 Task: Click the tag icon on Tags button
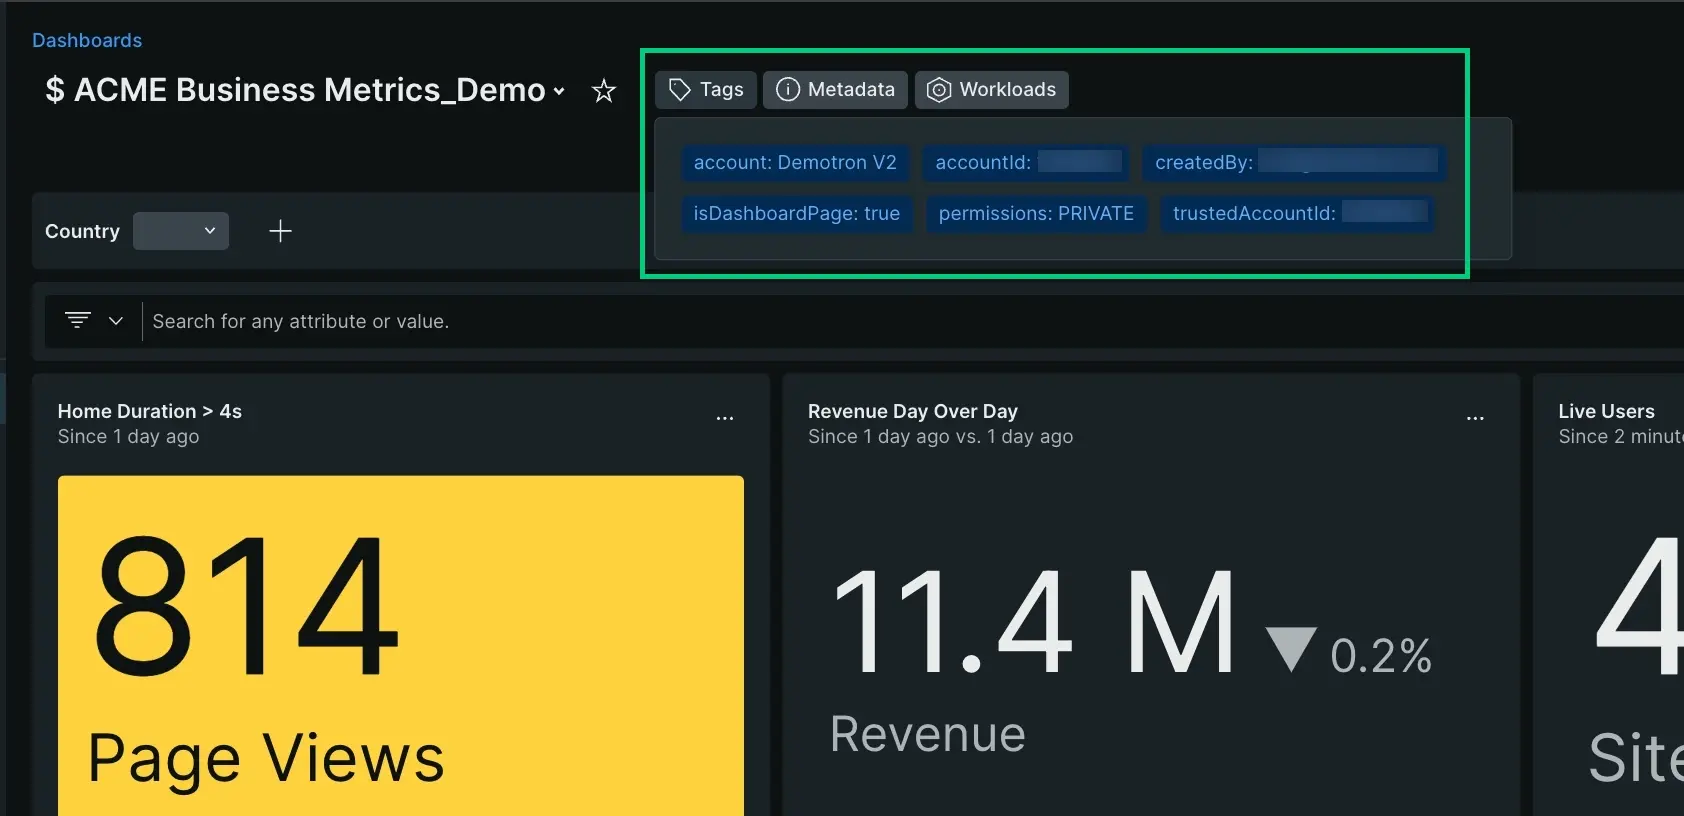click(x=680, y=90)
